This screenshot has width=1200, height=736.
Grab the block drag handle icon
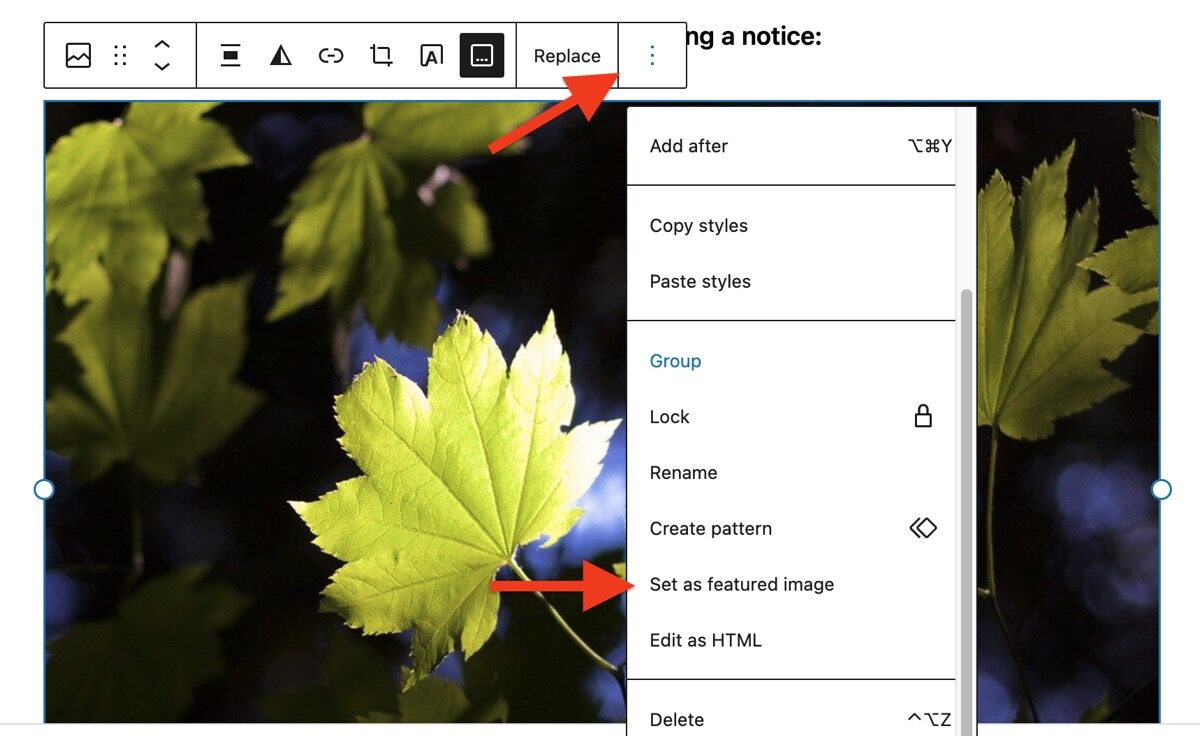[120, 56]
